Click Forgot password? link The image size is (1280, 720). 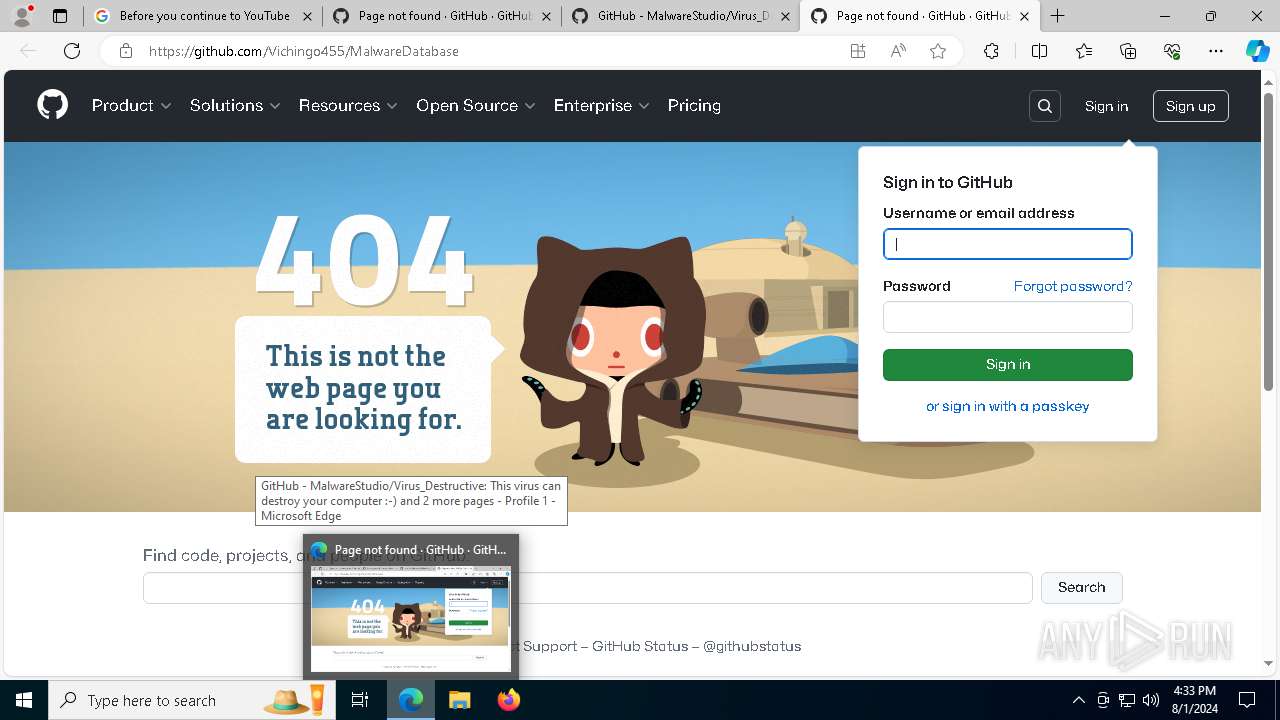1073,286
